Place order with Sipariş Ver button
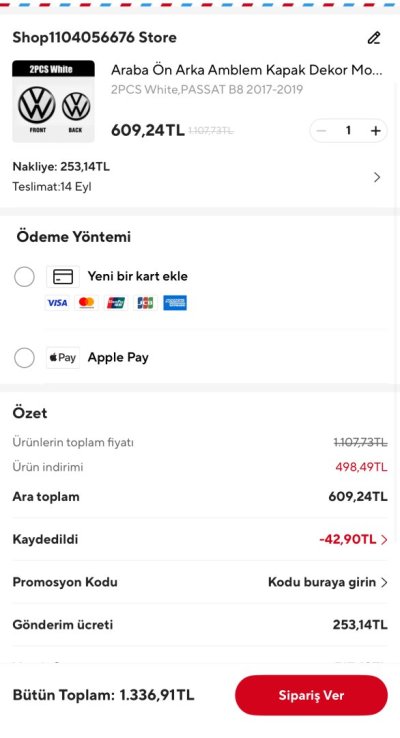Image resolution: width=400 pixels, height=738 pixels. click(x=311, y=695)
